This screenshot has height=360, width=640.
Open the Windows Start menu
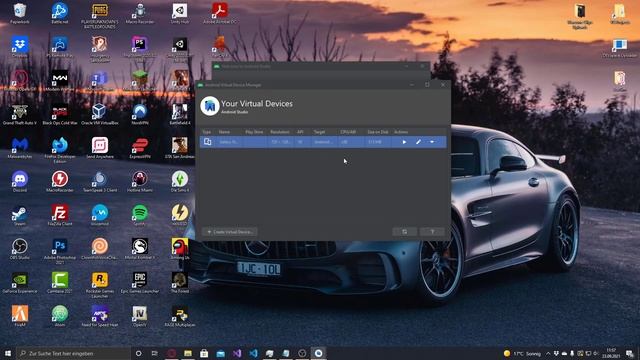click(8, 353)
